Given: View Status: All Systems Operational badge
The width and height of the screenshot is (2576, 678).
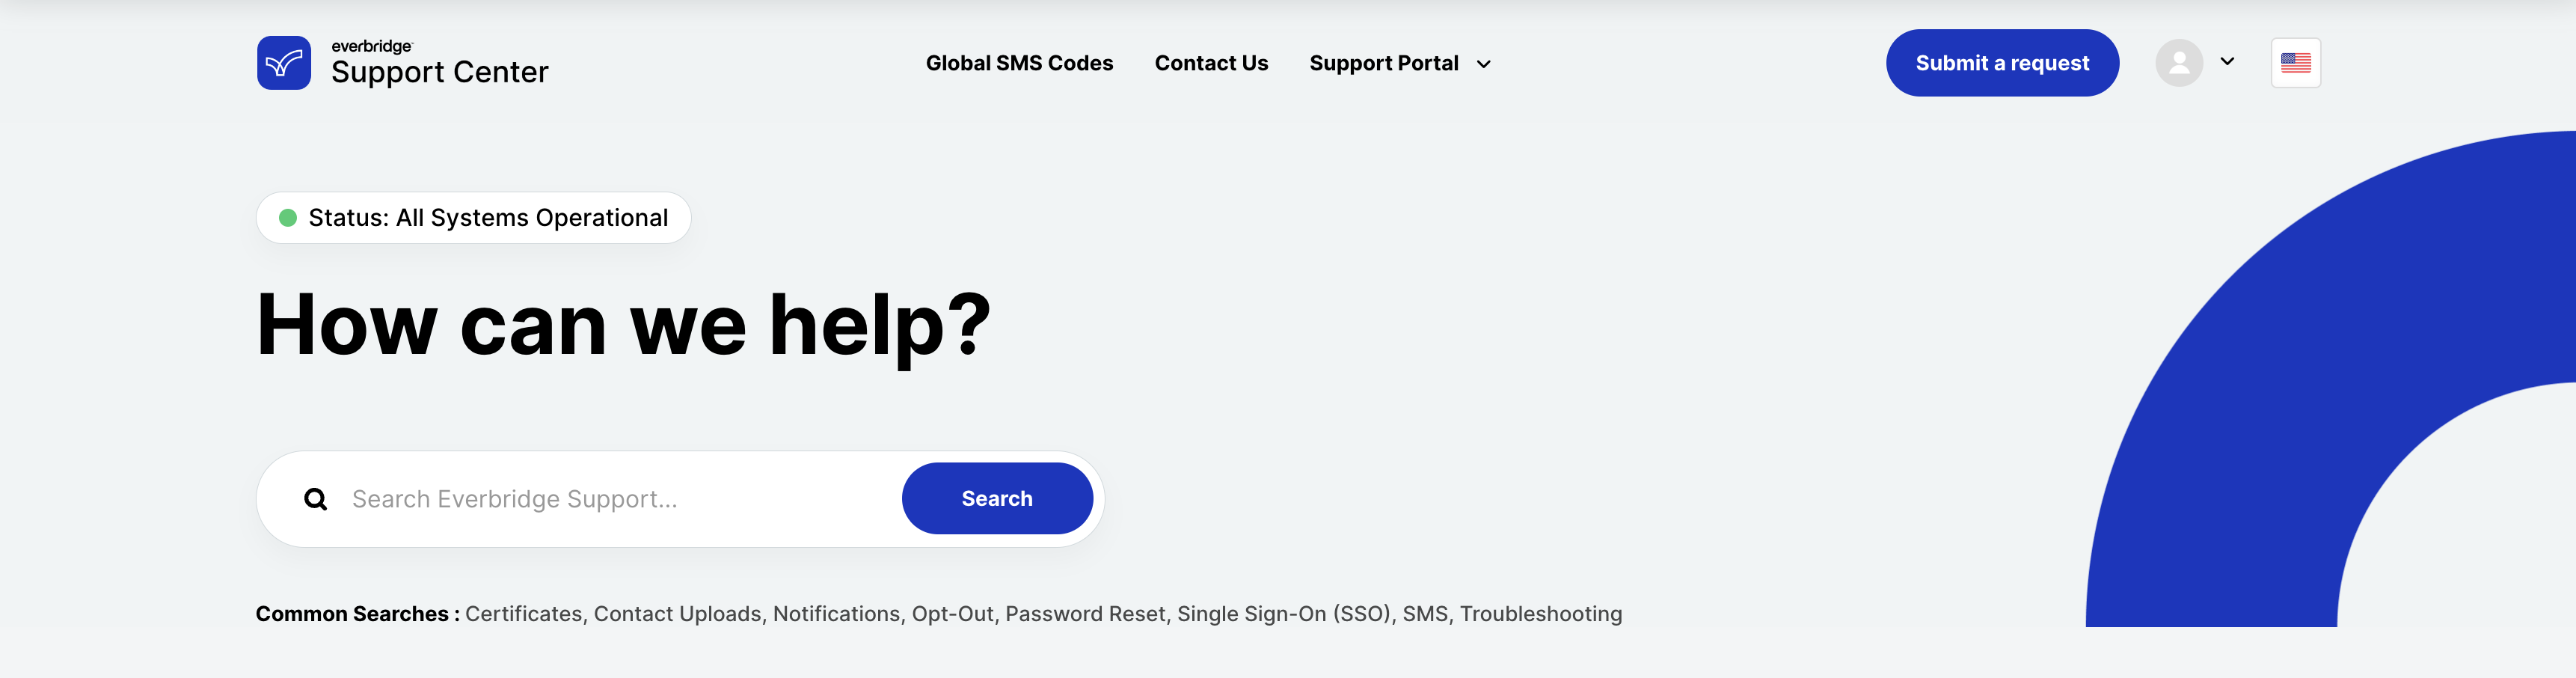Looking at the screenshot, I should coord(473,218).
